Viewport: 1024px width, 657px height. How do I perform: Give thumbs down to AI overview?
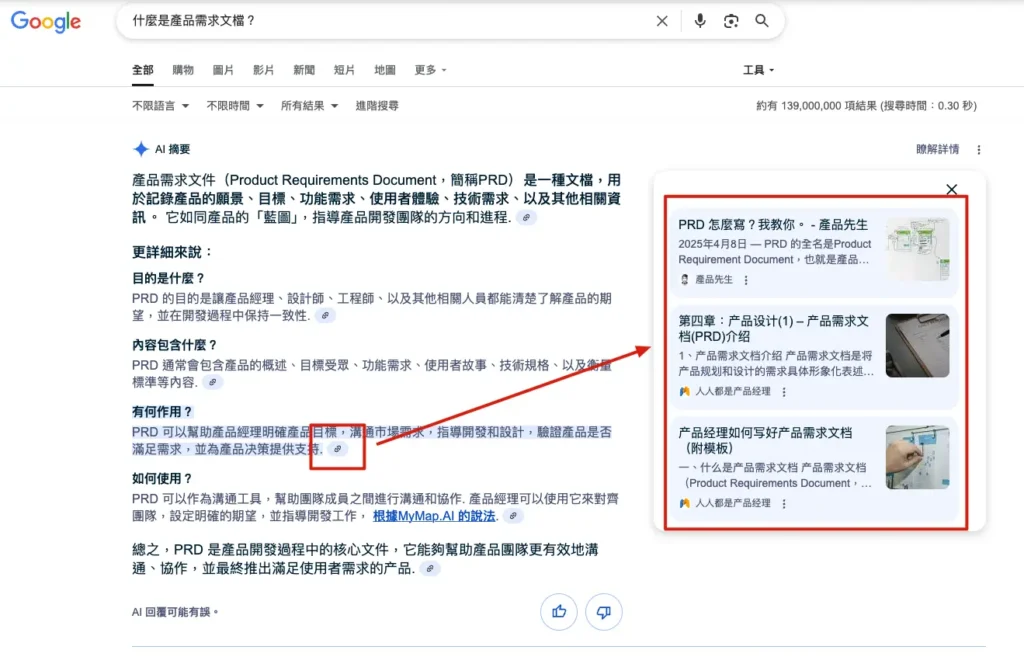coord(603,612)
